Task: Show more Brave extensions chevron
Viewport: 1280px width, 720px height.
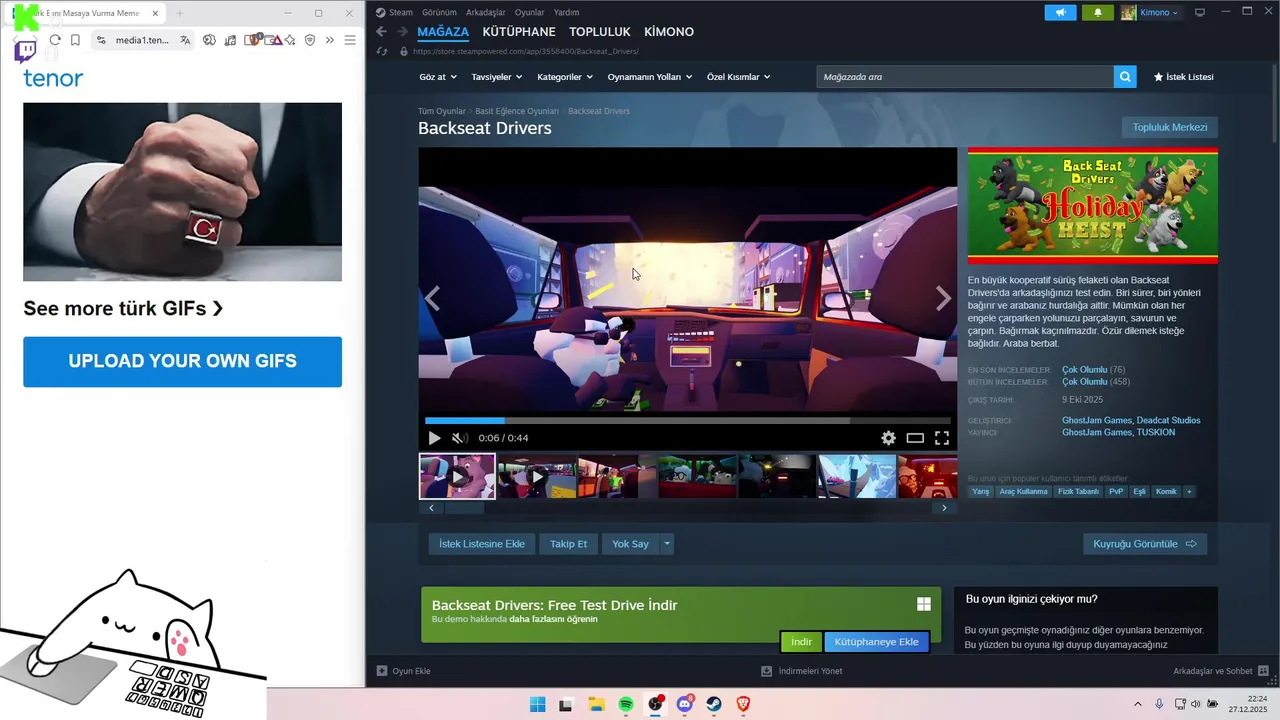Action: tap(330, 40)
